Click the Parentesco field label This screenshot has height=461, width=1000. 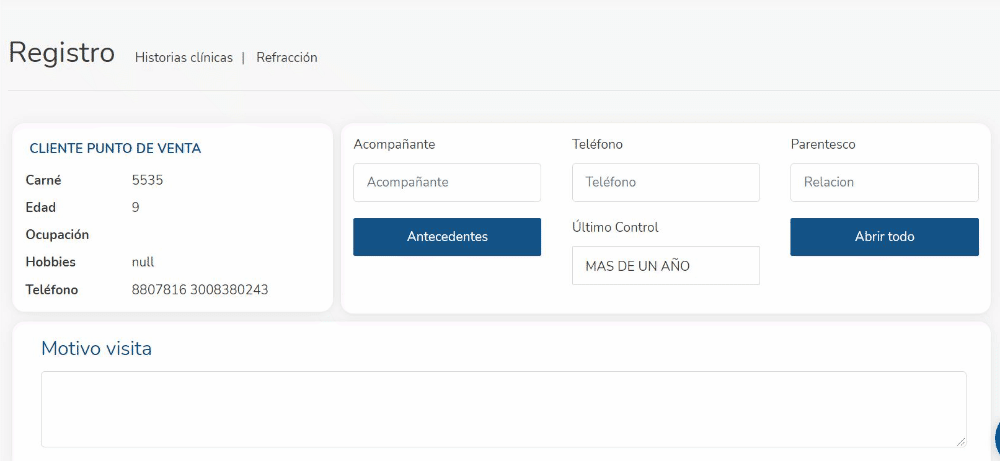823,144
